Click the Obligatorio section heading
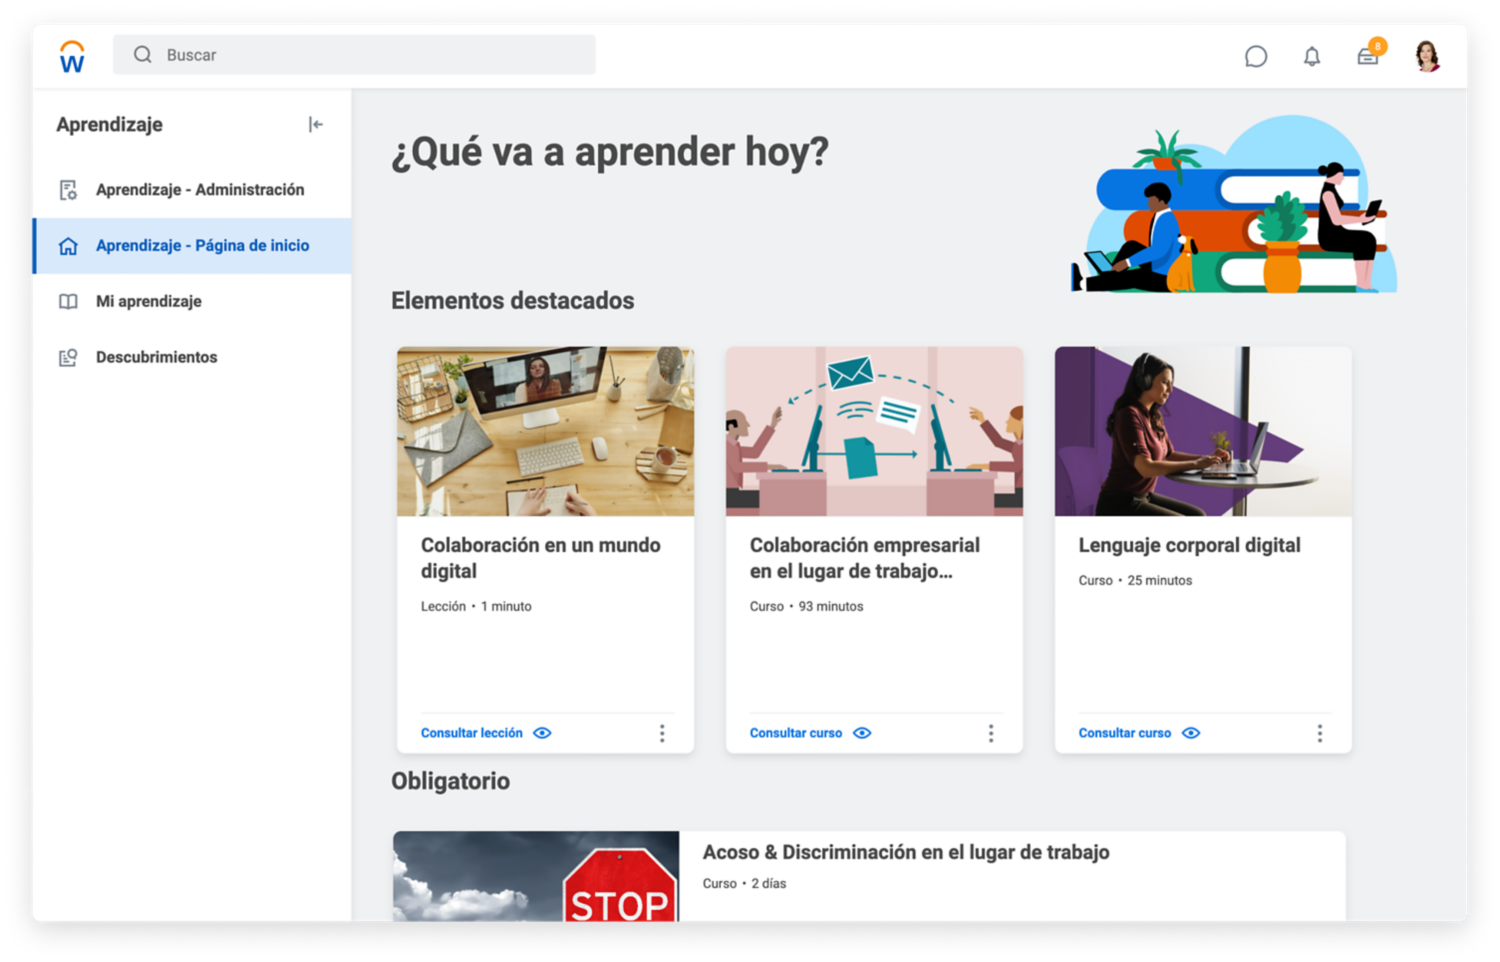Screen dimensions: 1500x962 tap(450, 781)
